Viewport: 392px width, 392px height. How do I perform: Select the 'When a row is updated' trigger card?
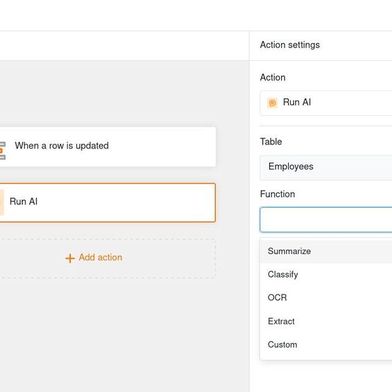click(107, 147)
